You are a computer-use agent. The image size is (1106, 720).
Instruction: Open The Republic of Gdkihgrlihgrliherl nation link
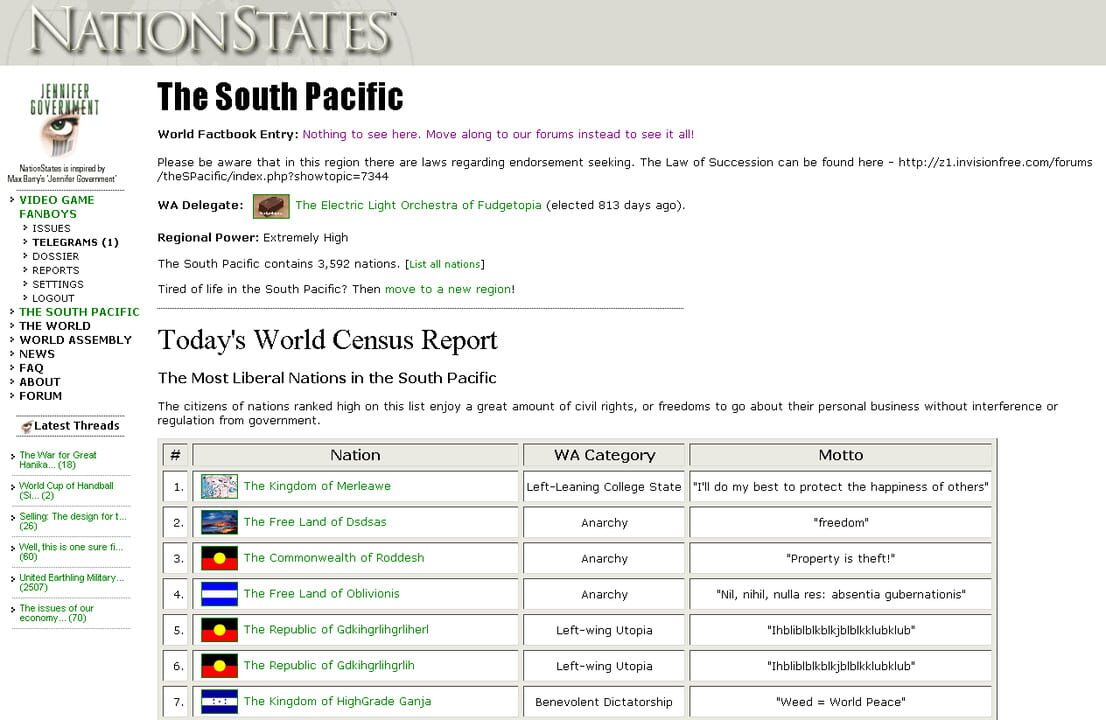point(336,630)
